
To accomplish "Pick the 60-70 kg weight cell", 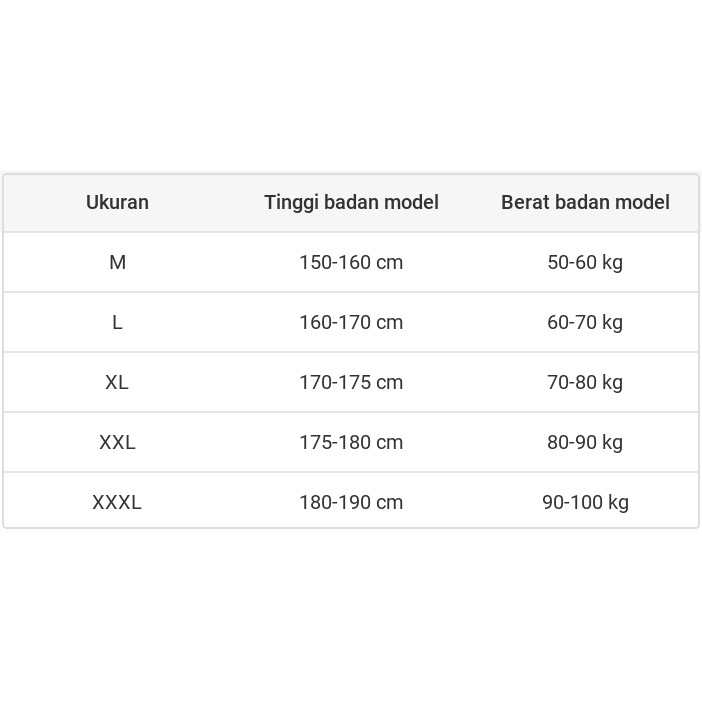I will [x=585, y=322].
